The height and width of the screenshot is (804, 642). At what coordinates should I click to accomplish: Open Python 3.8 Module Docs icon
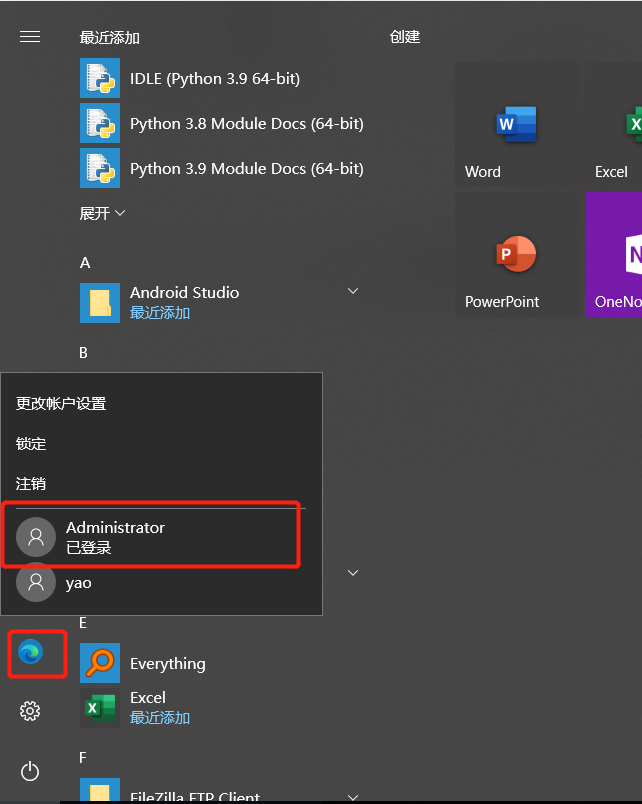(x=100, y=123)
